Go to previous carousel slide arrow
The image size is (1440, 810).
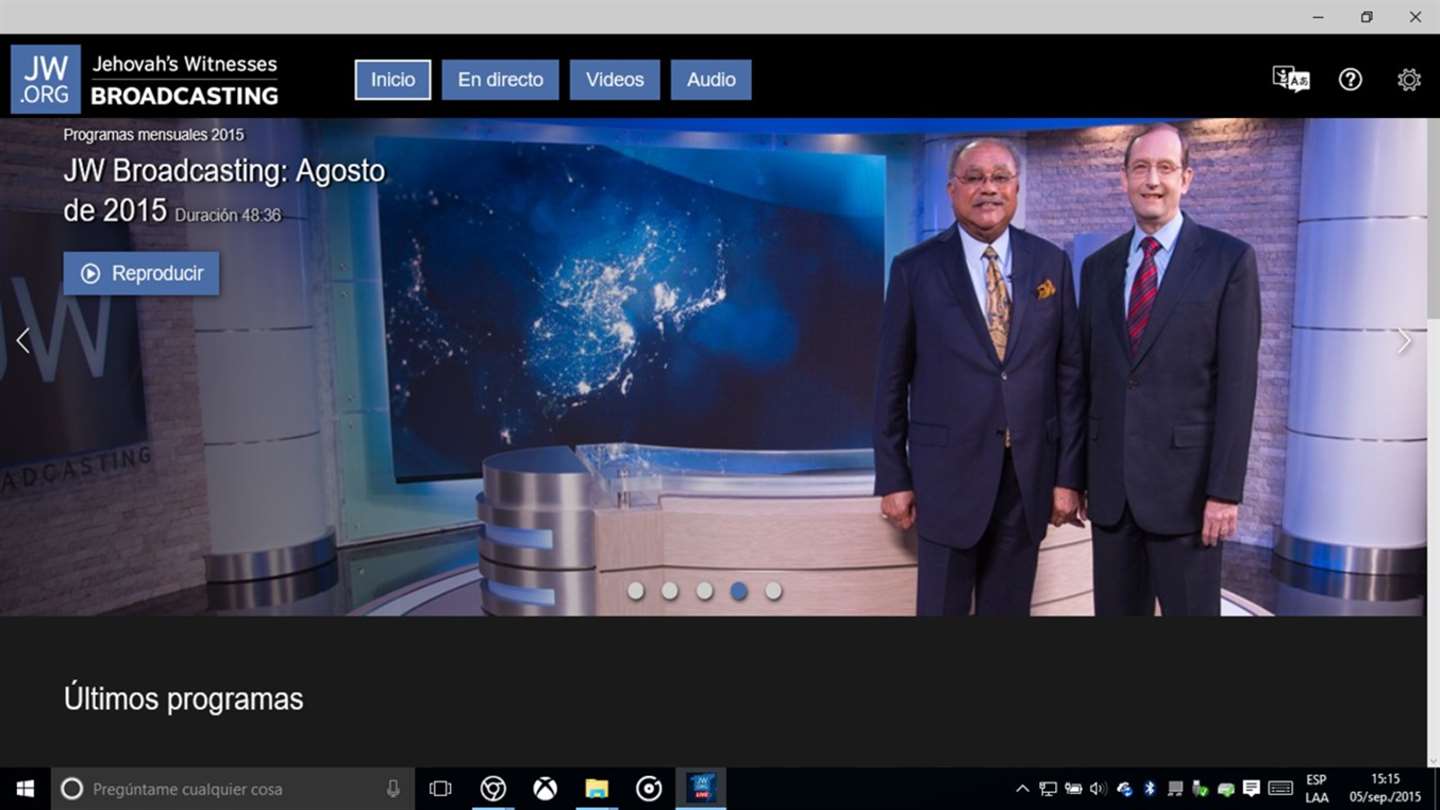pos(23,341)
